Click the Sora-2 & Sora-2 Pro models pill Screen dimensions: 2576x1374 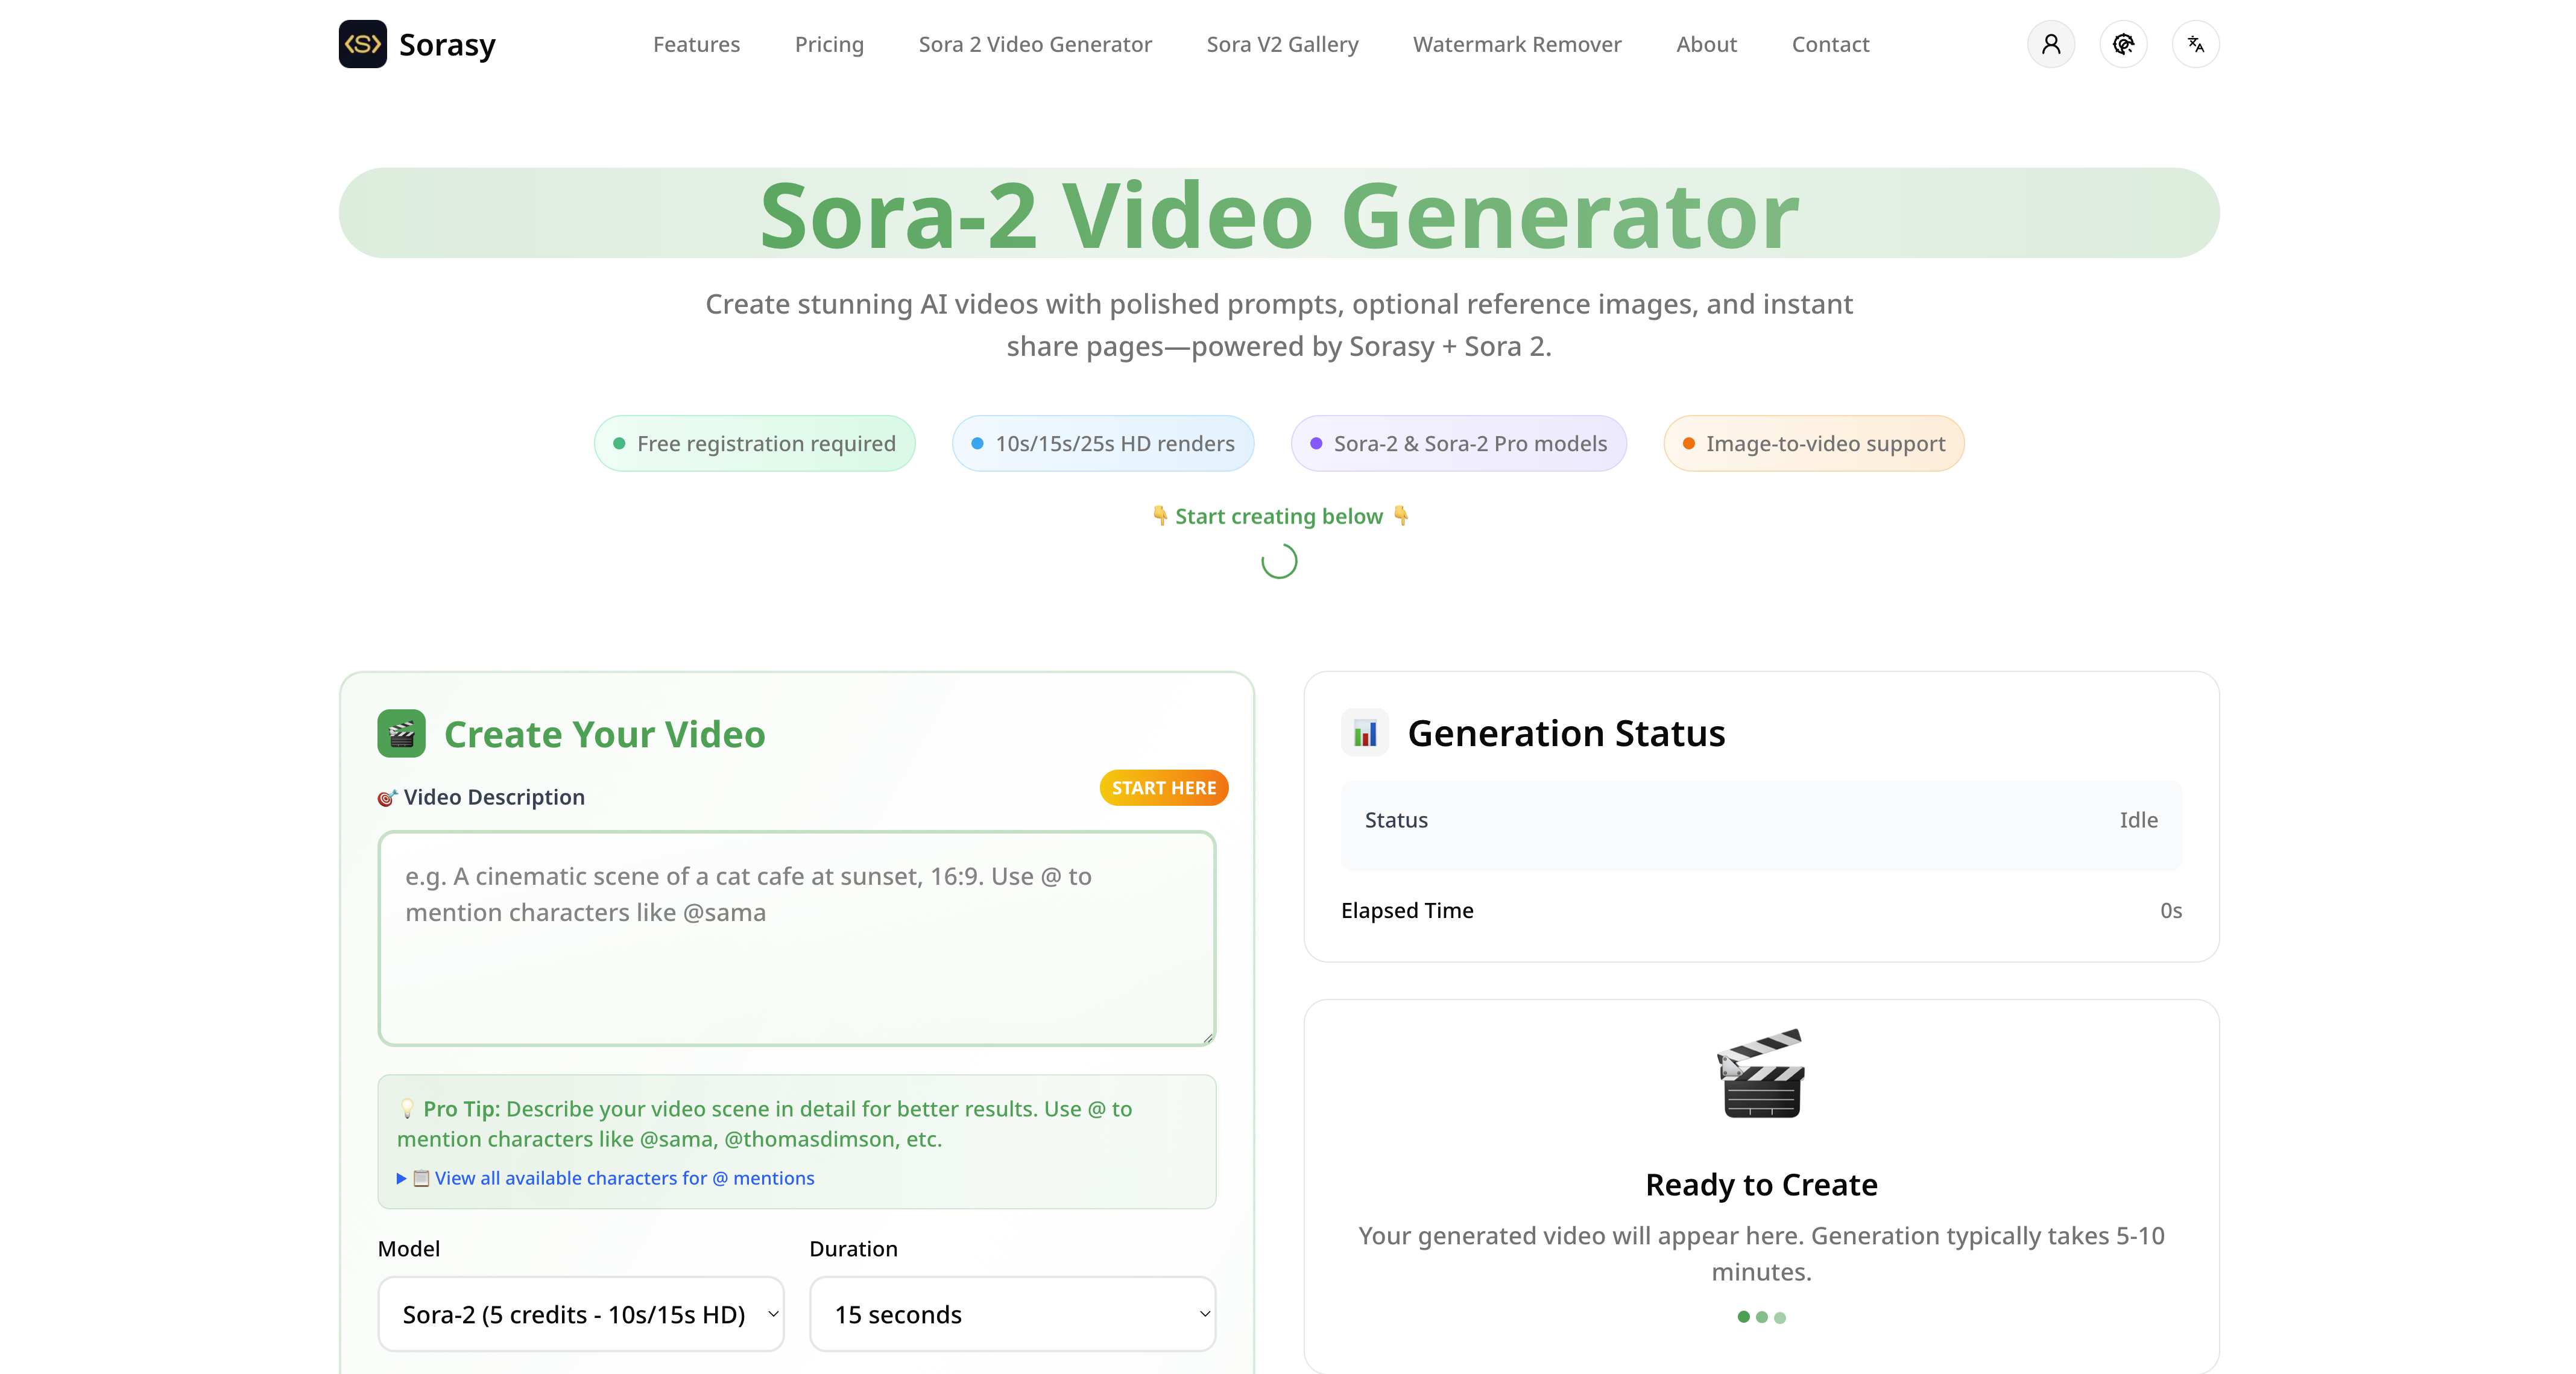point(1458,444)
